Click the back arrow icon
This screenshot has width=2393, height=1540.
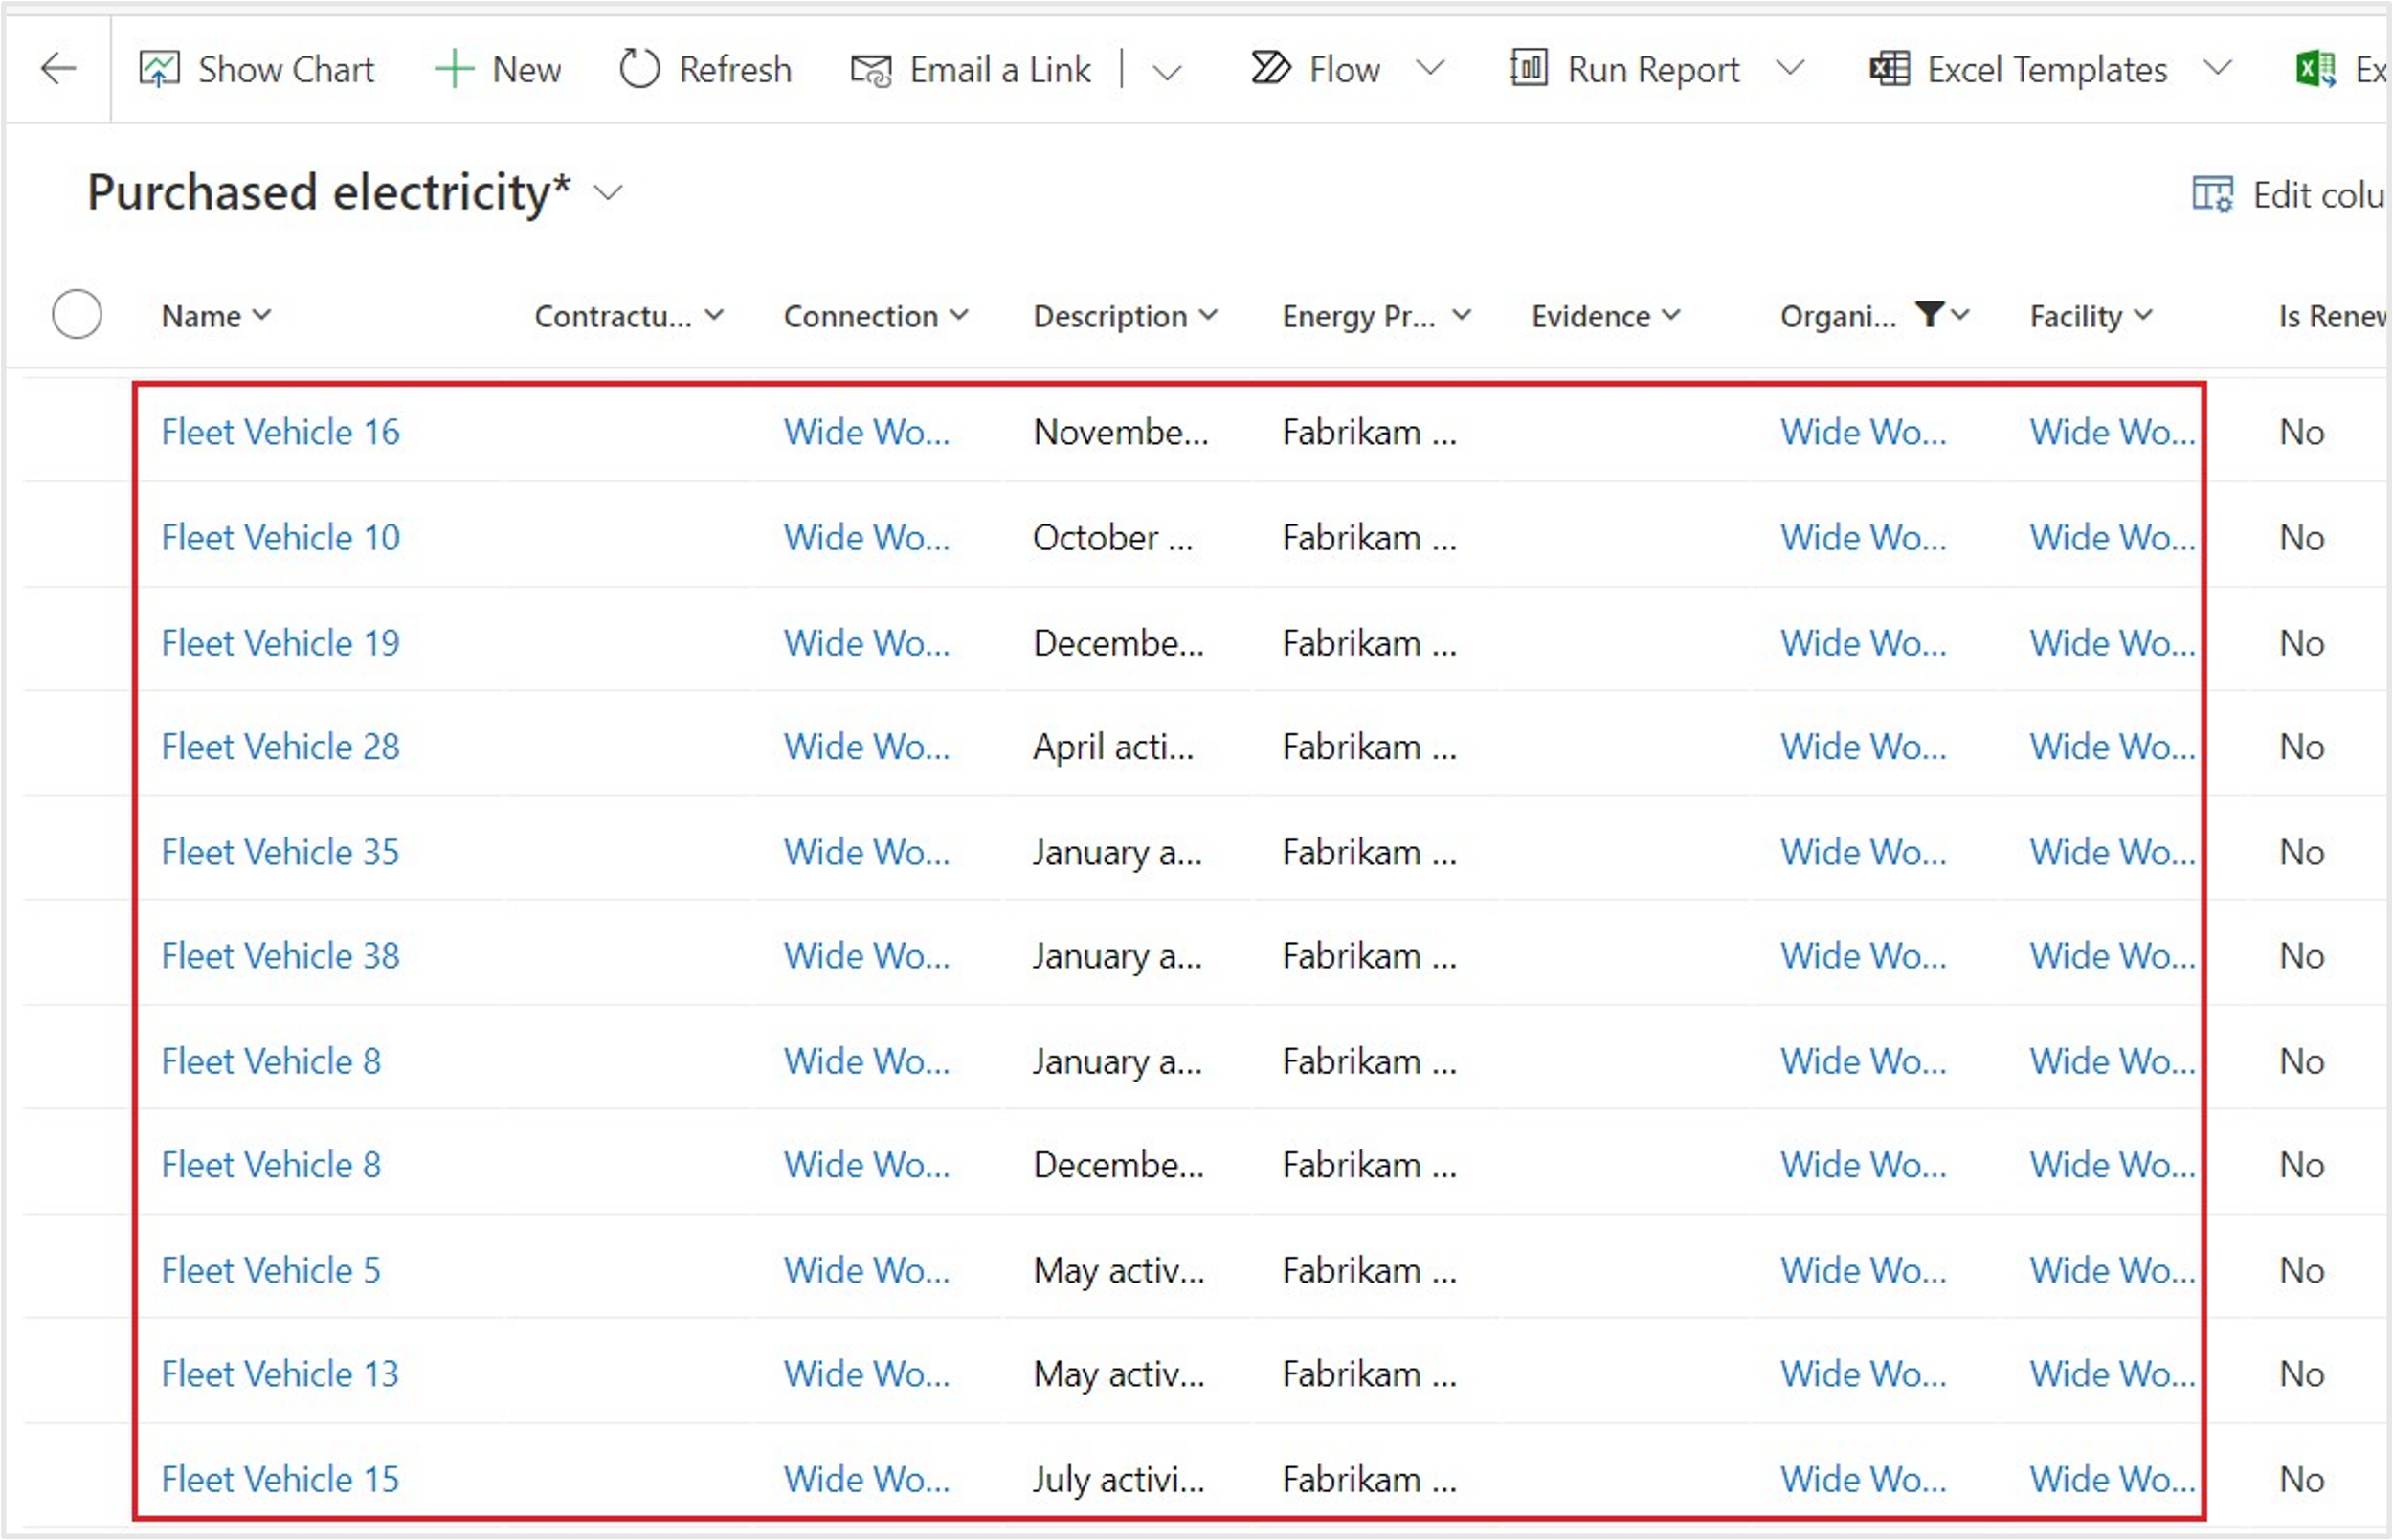pyautogui.click(x=58, y=69)
